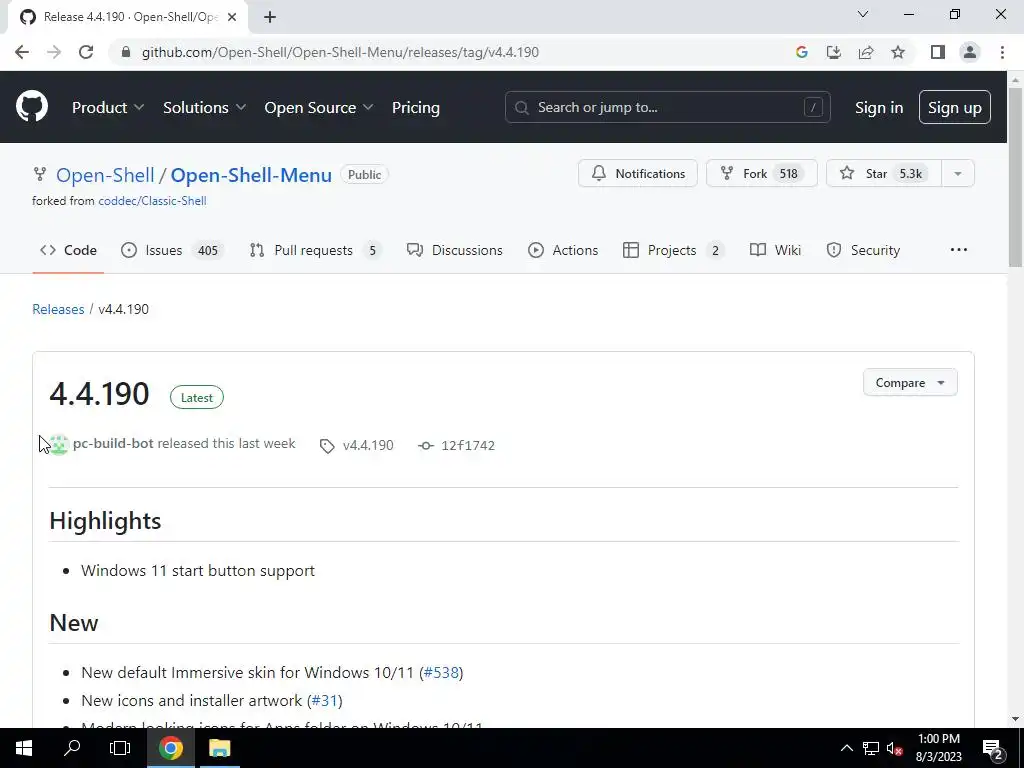Click the address bar URL
The width and height of the screenshot is (1024, 768).
tap(340, 52)
